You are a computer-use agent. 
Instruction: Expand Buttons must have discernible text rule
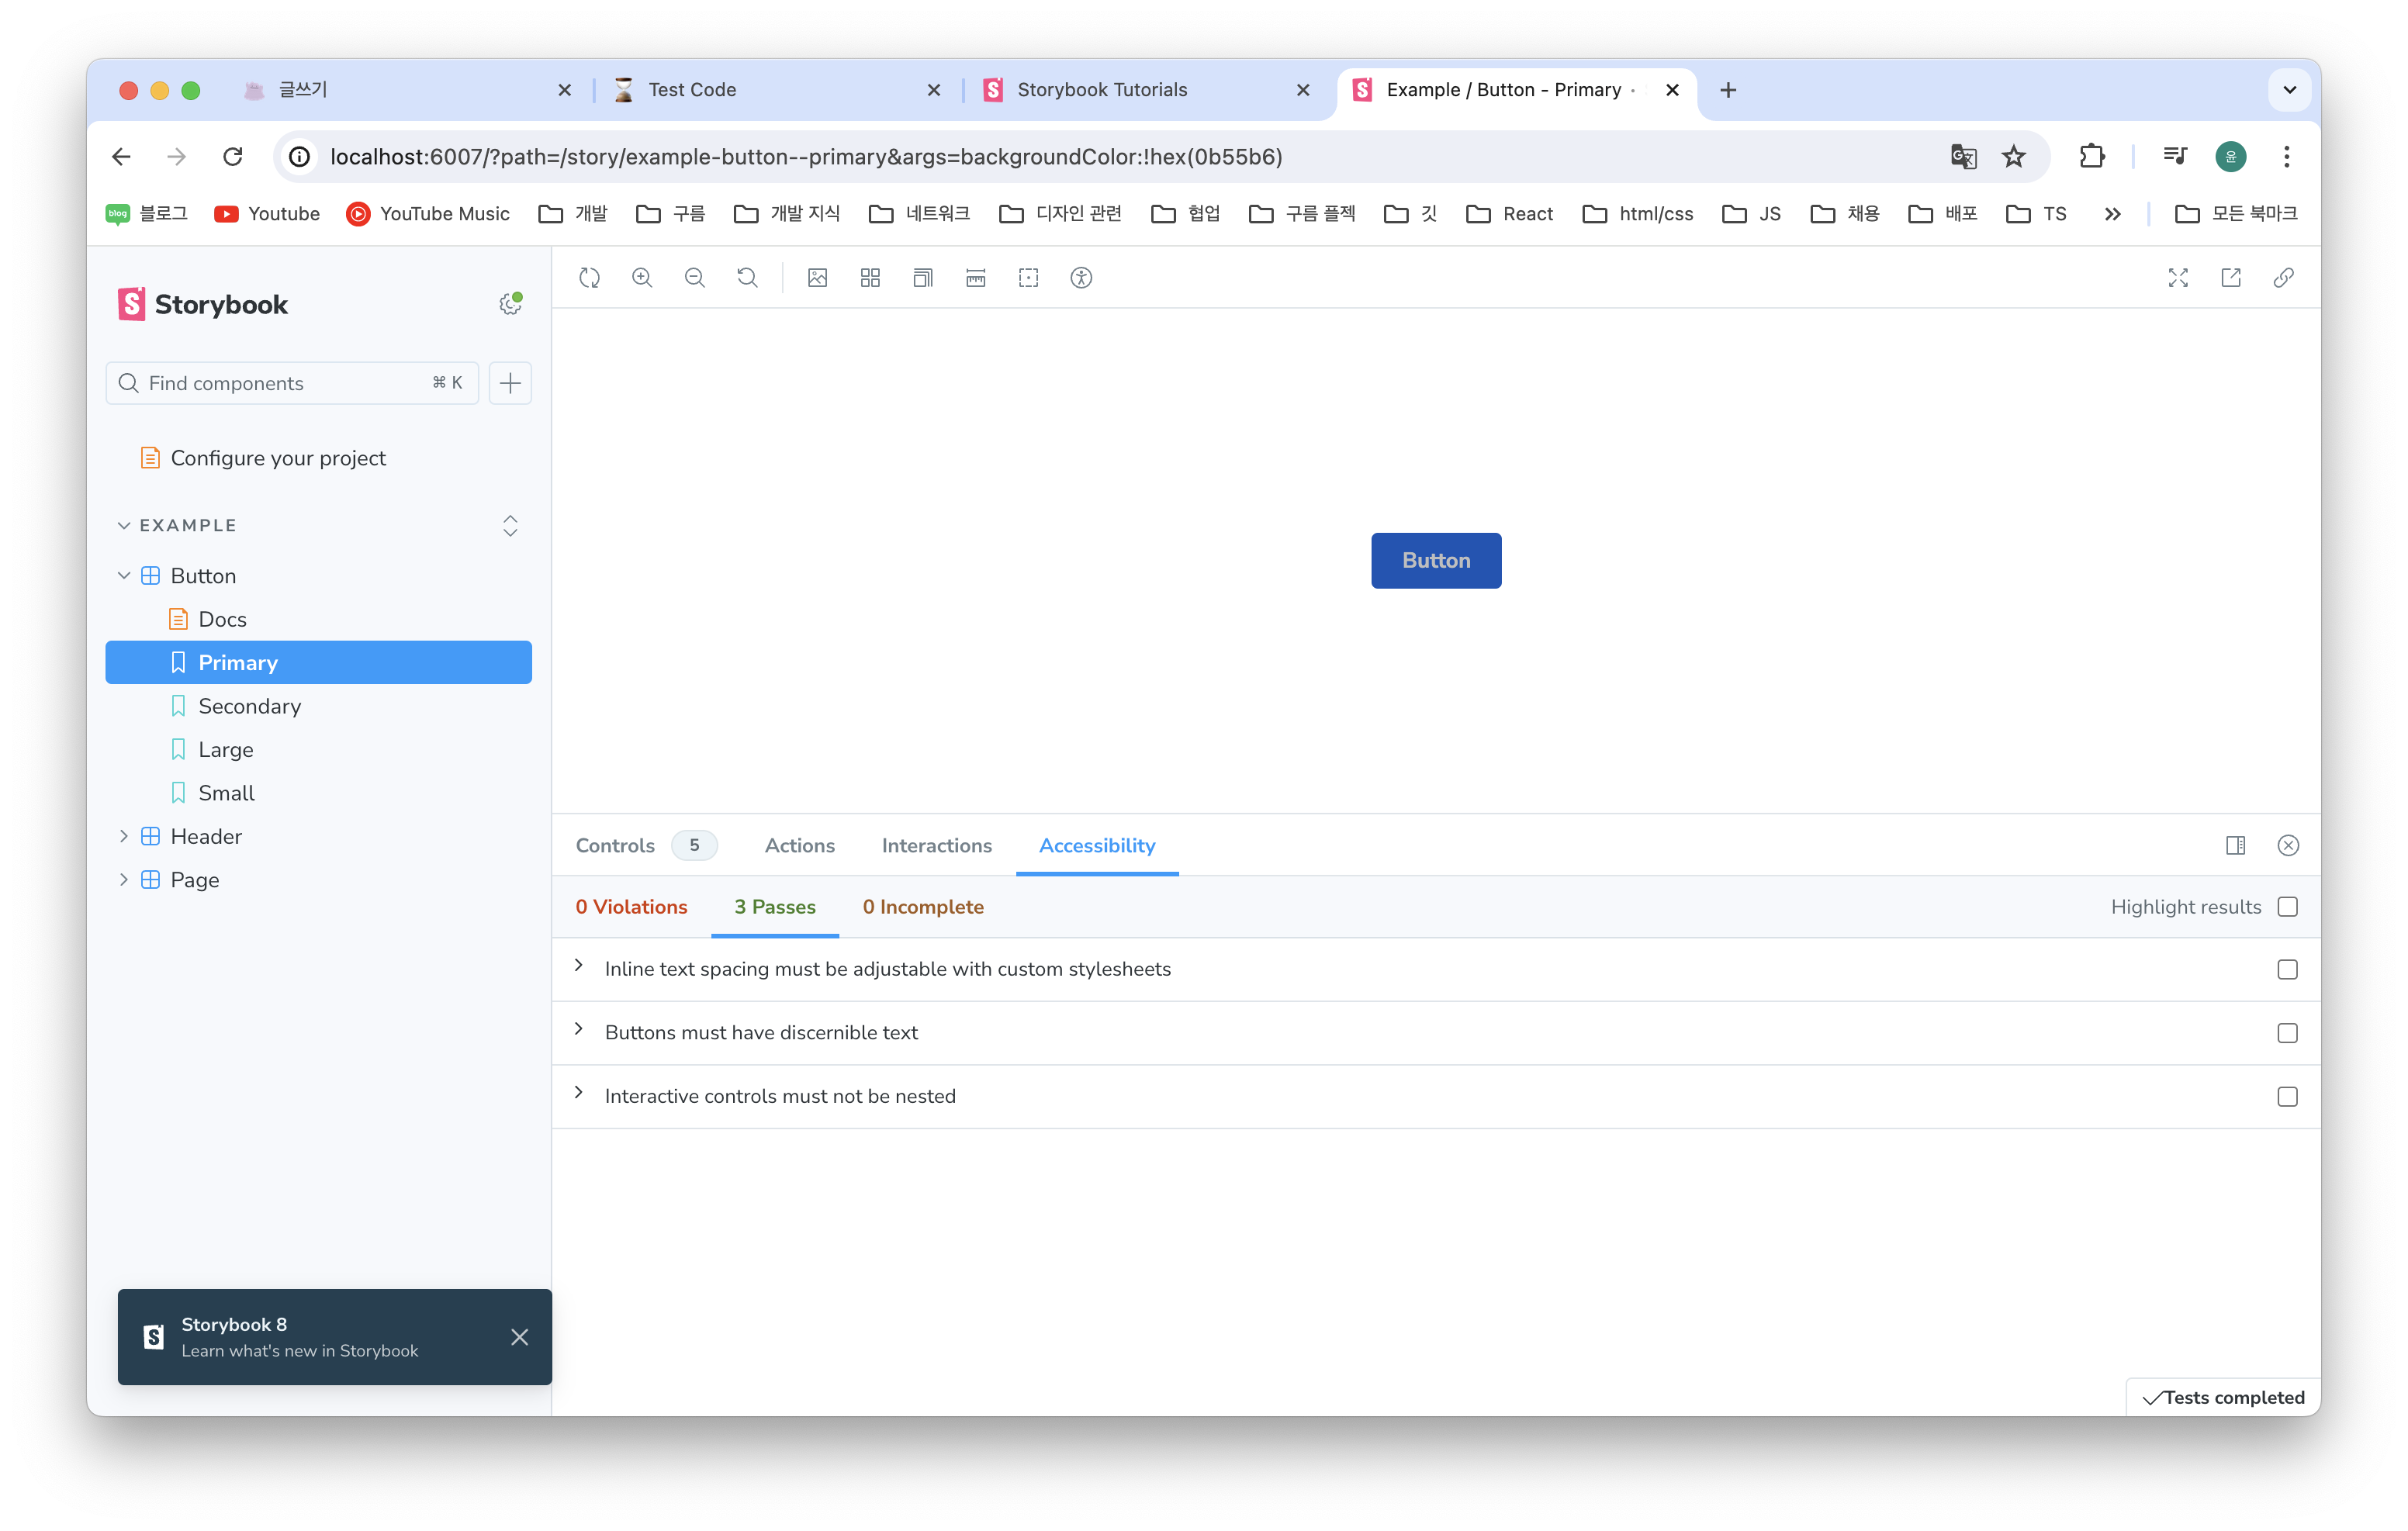[579, 1030]
